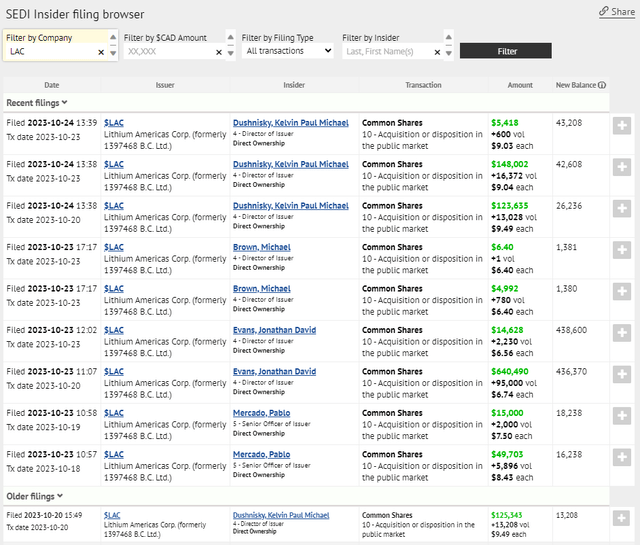Expand plus icon for $640,490 Evans filing

coord(620,374)
